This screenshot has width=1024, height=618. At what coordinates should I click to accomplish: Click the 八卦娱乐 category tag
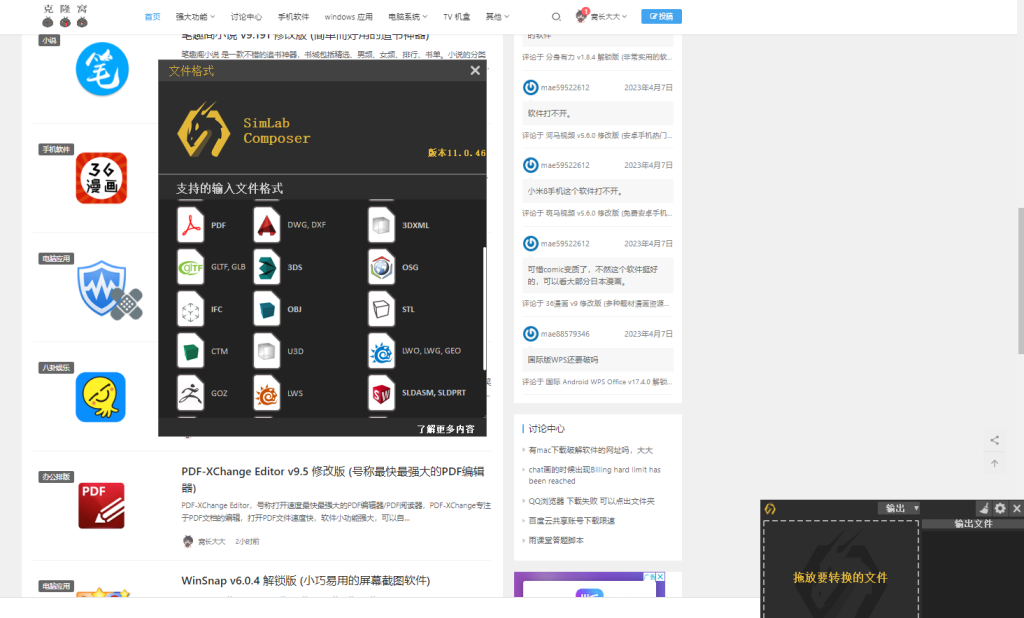tap(56, 367)
